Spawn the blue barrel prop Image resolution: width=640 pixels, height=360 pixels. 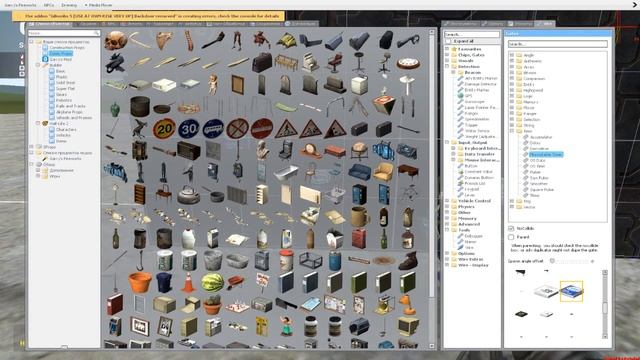pyautogui.click(x=335, y=260)
